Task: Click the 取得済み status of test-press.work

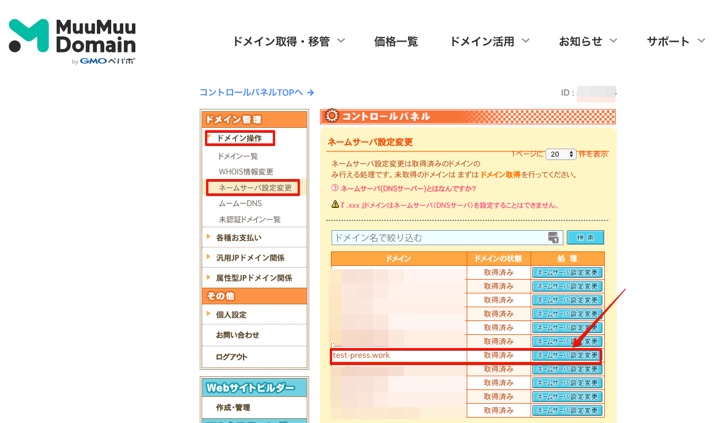Action: click(498, 355)
